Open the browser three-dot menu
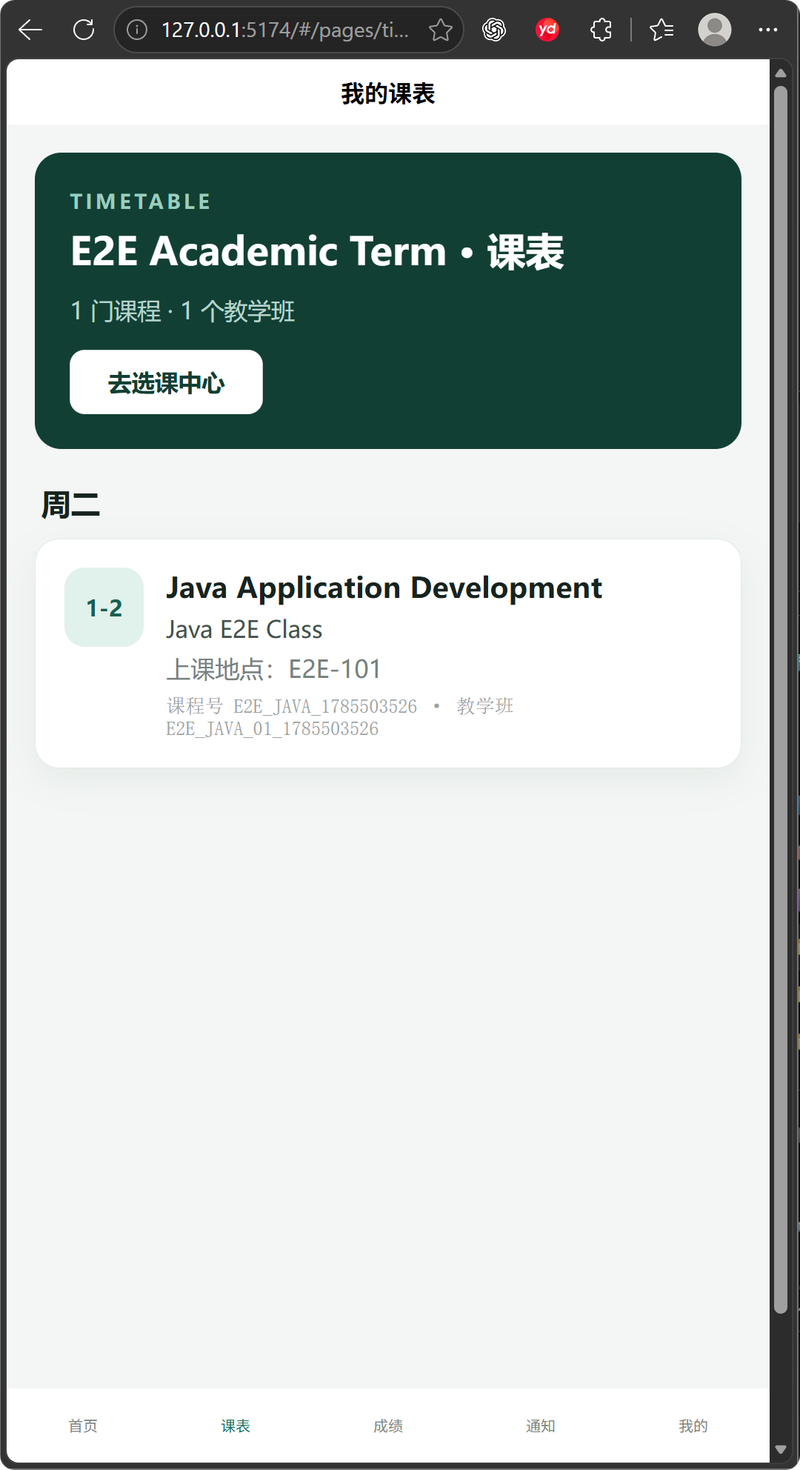Image resolution: width=800 pixels, height=1470 pixels. pos(768,30)
